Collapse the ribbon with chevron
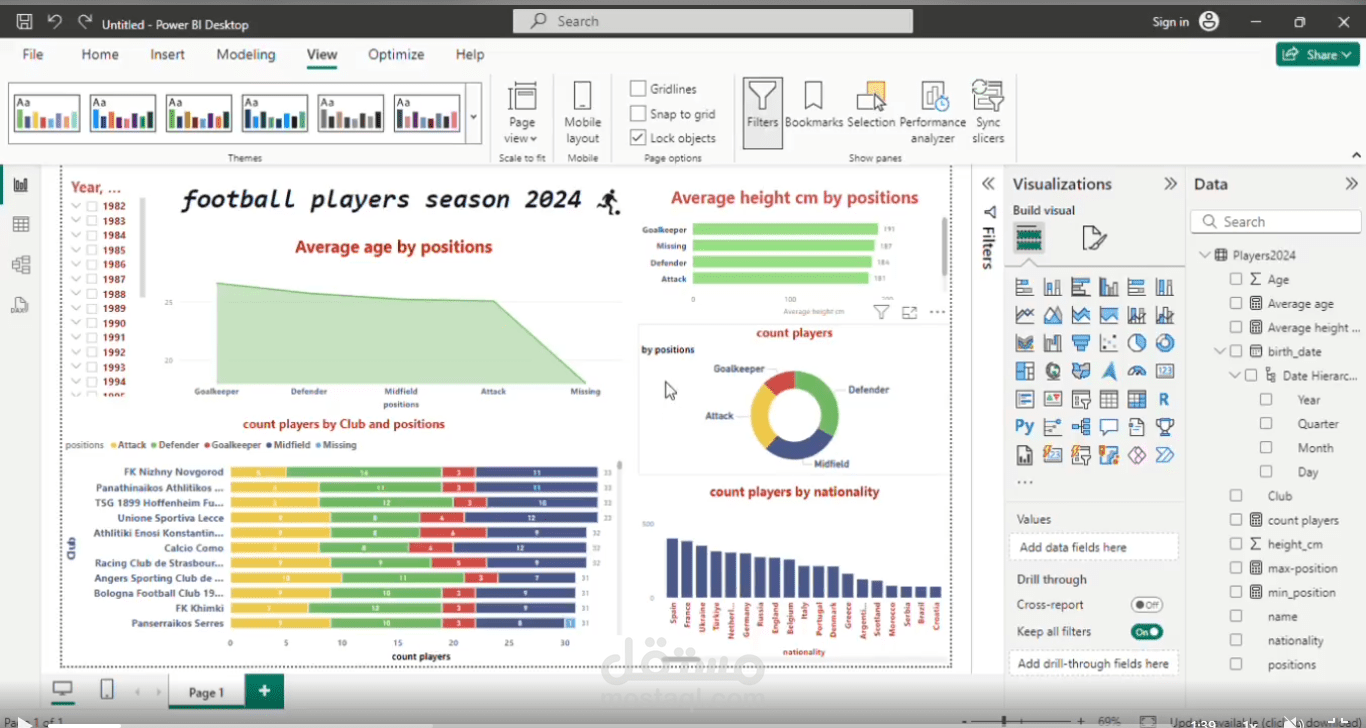This screenshot has height=728, width=1366. click(1356, 155)
